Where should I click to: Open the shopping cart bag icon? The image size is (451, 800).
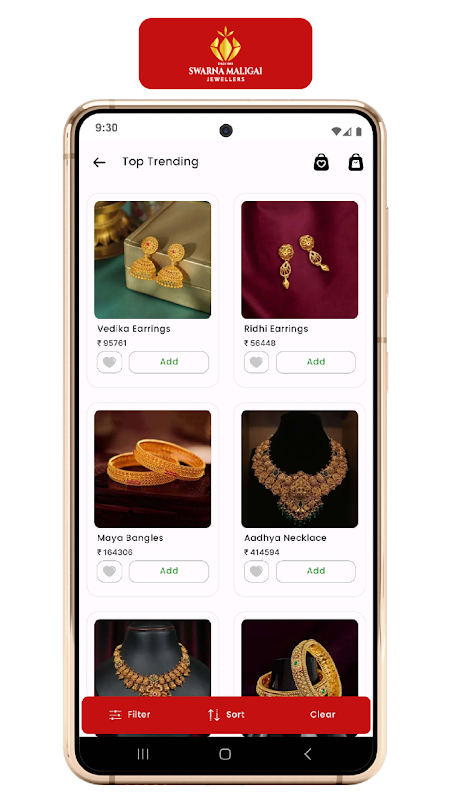coord(356,162)
